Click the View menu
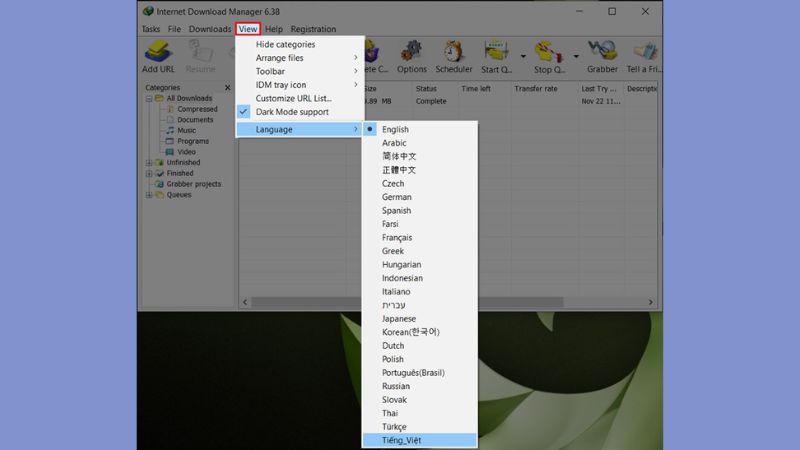The width and height of the screenshot is (800, 450). tap(248, 29)
